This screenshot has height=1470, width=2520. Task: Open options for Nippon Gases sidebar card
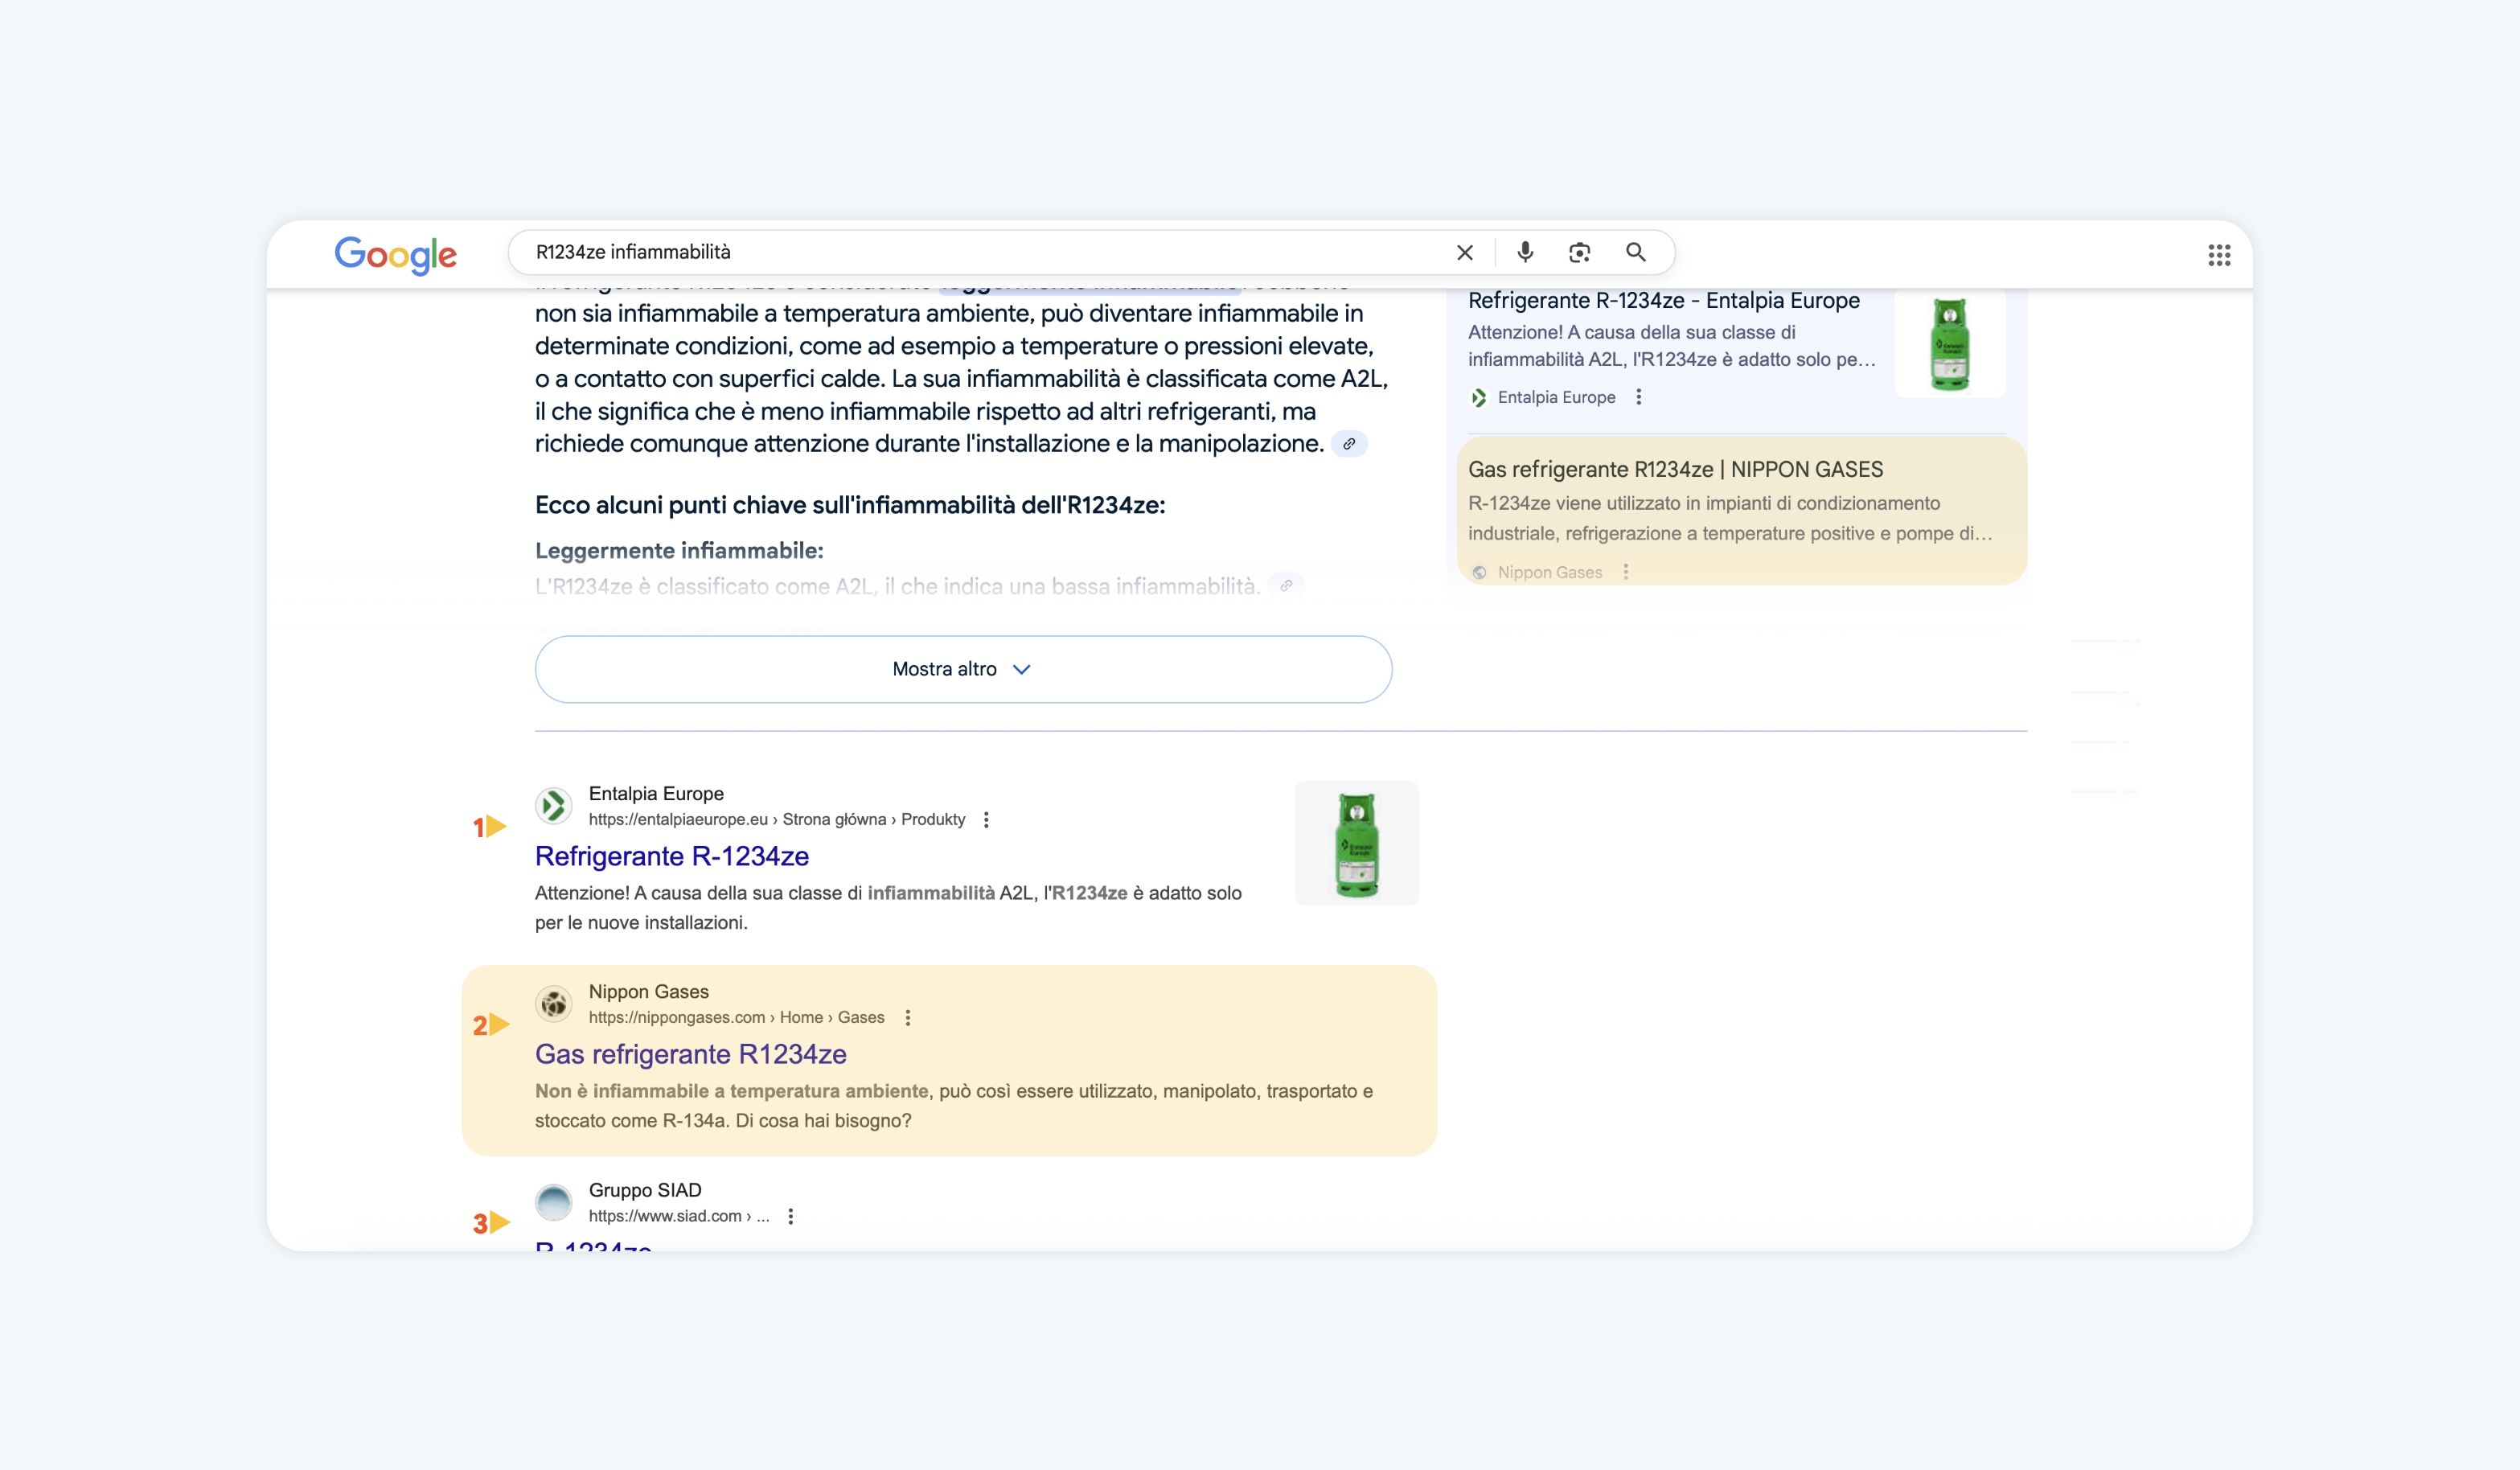point(1625,572)
